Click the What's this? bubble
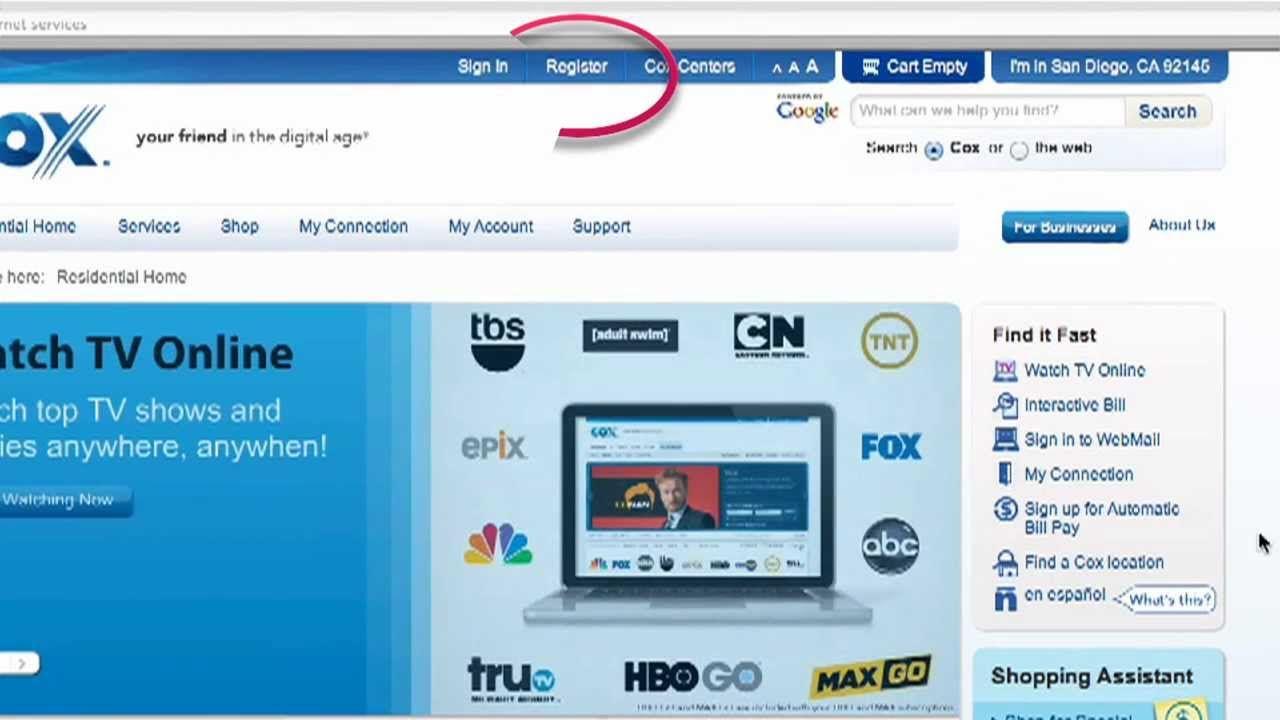1280x720 pixels. point(1165,600)
